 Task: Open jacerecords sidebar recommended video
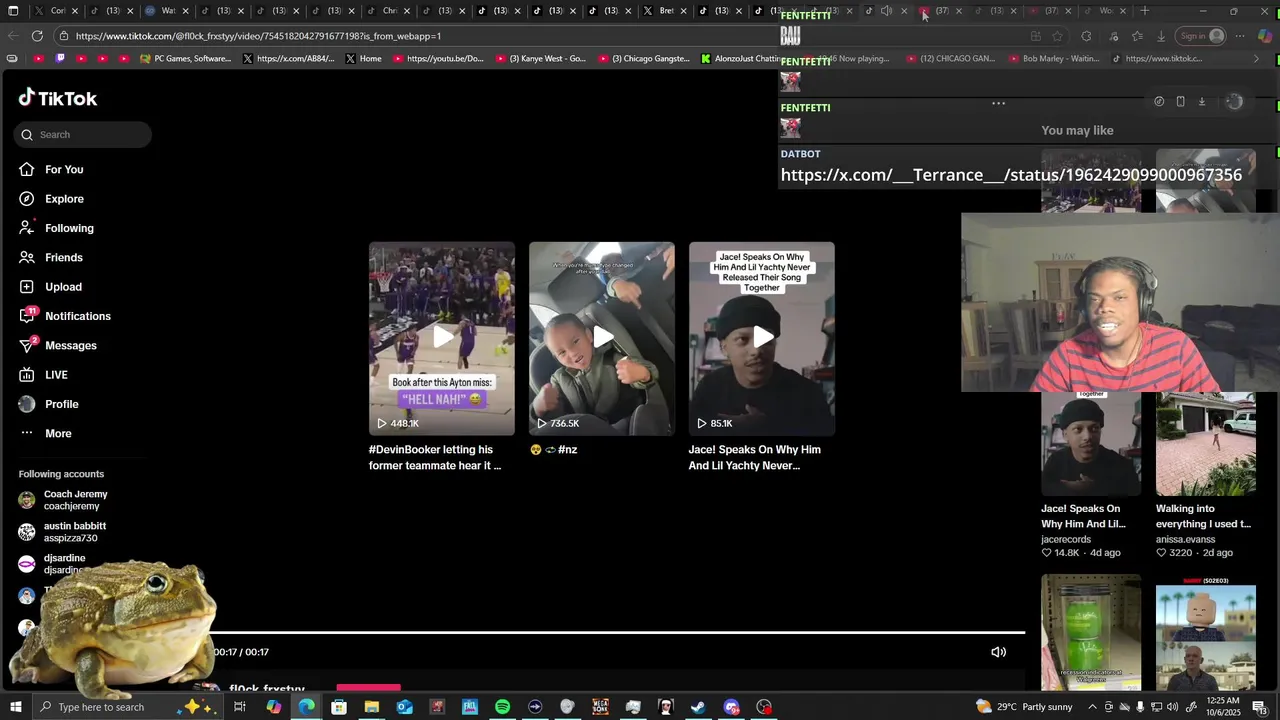point(1091,444)
